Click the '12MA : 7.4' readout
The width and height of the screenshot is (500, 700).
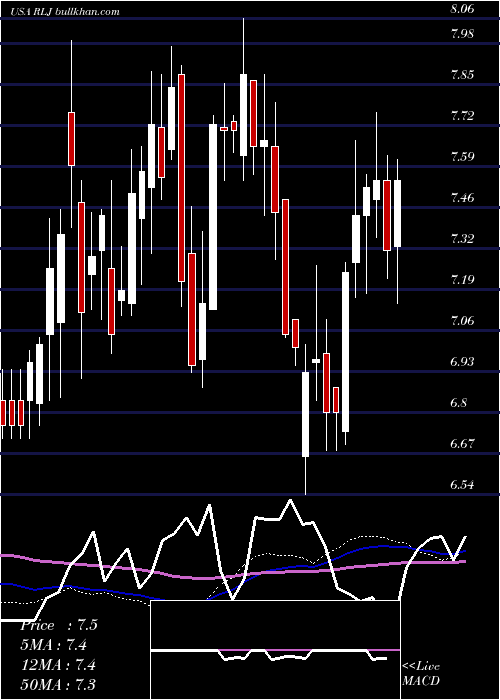click(58, 665)
